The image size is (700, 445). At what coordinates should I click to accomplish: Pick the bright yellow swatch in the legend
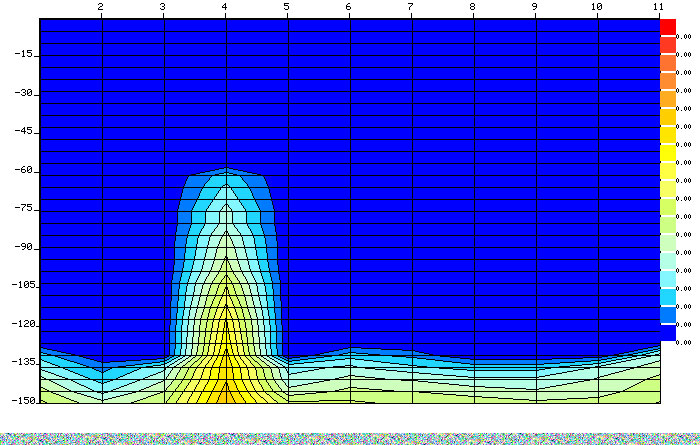click(x=667, y=153)
